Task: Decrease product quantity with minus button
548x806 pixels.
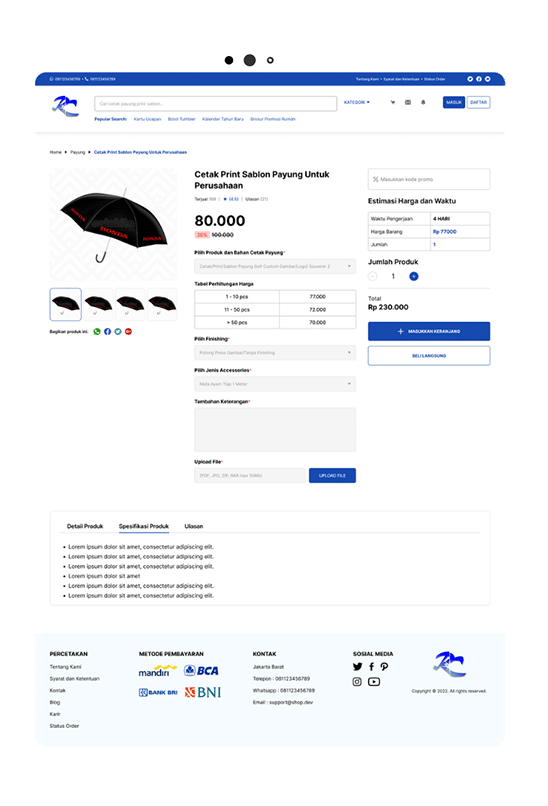Action: tap(373, 277)
